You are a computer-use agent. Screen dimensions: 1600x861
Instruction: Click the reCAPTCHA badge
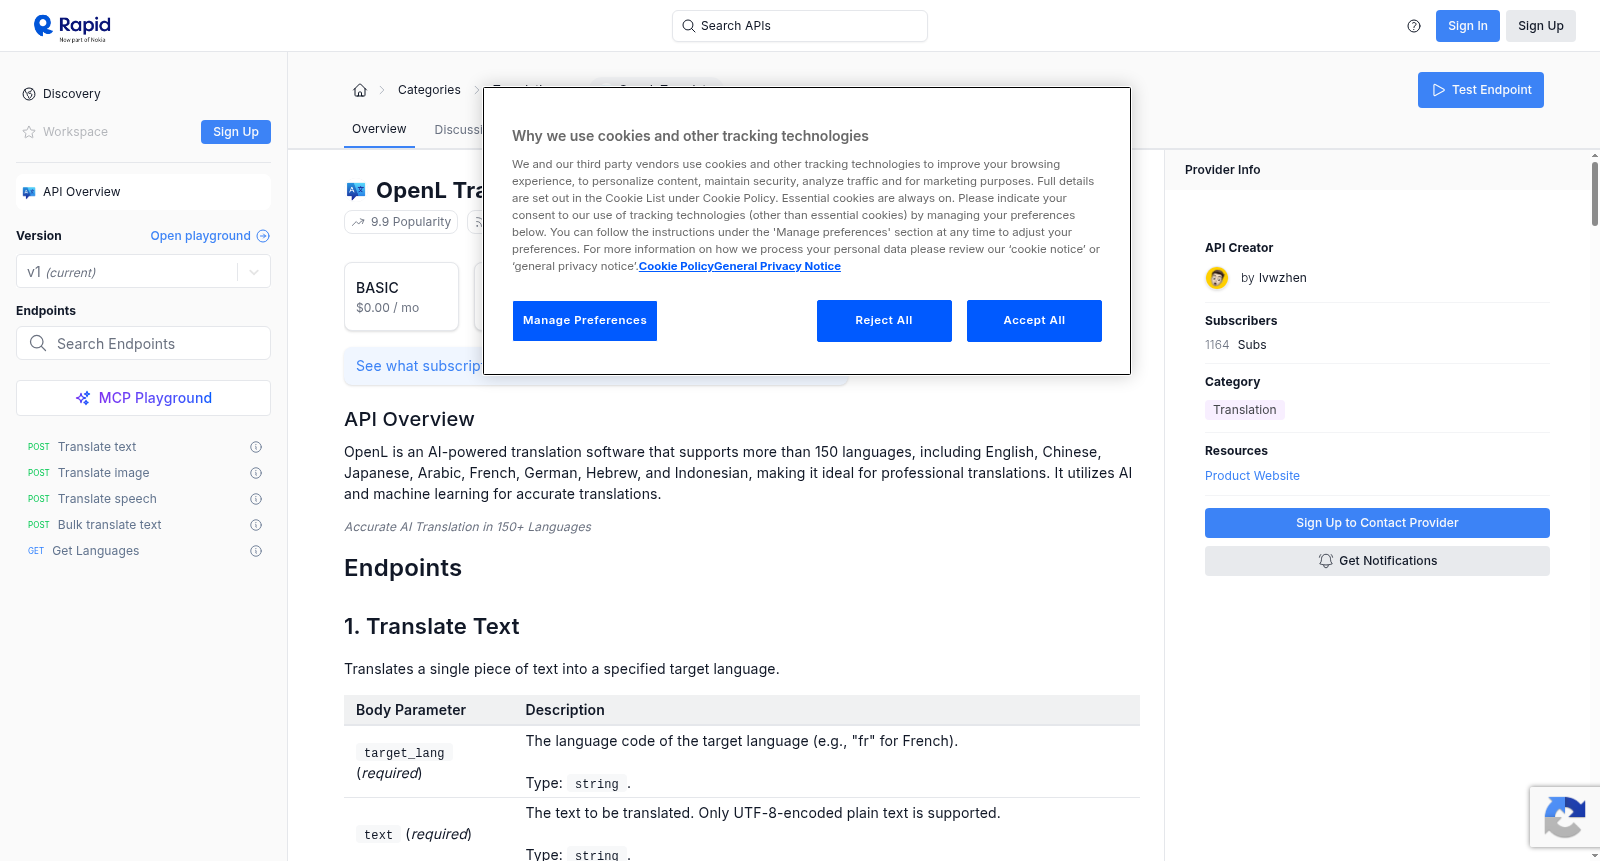pyautogui.click(x=1564, y=817)
